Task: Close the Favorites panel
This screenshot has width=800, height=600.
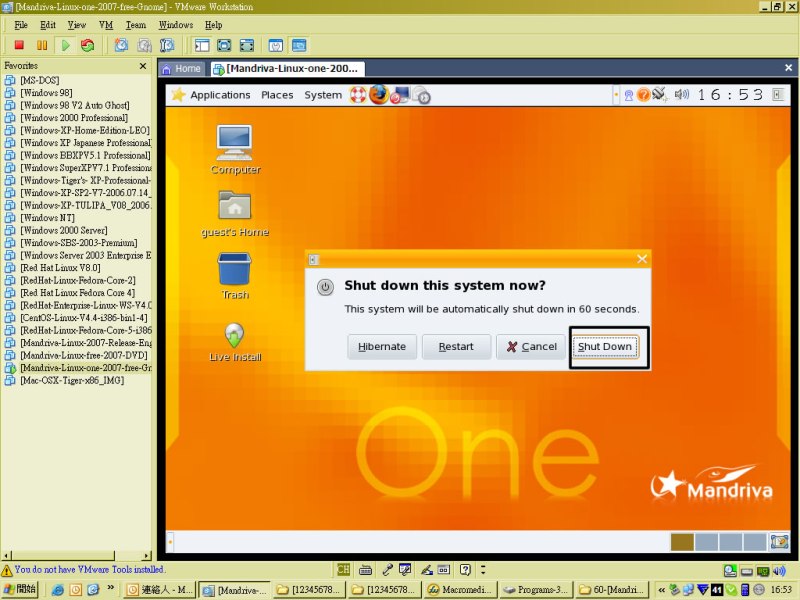Action: point(143,66)
